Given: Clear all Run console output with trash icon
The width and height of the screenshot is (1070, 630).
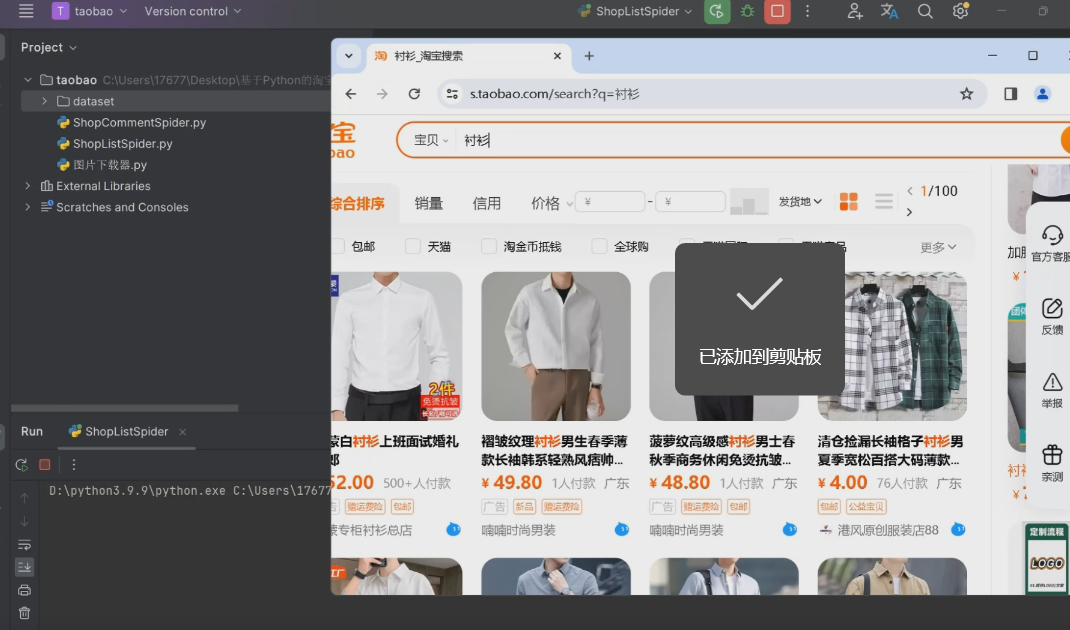Looking at the screenshot, I should pos(25,613).
